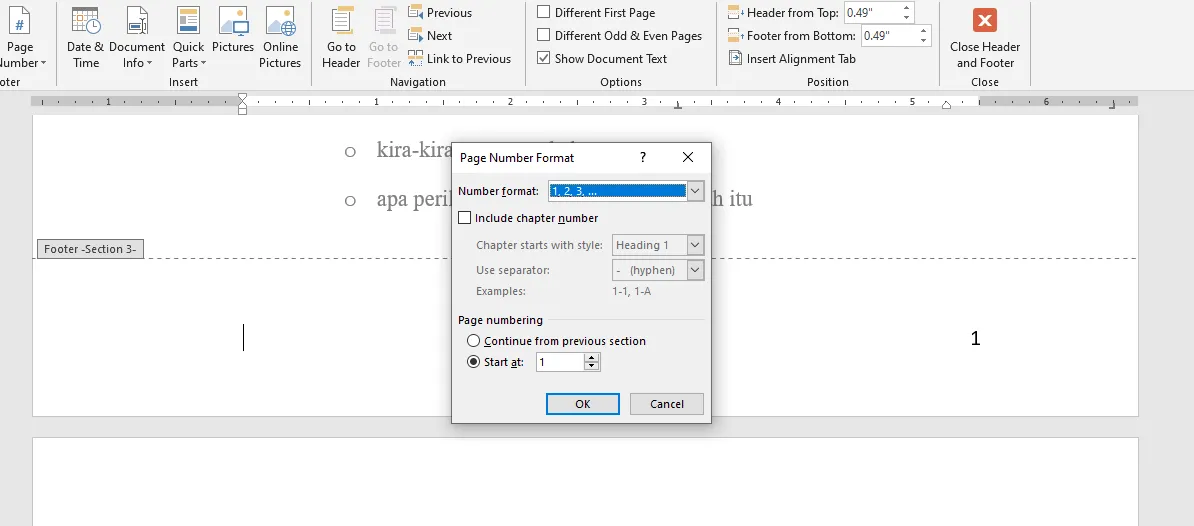Select Continue from previous section

point(474,341)
